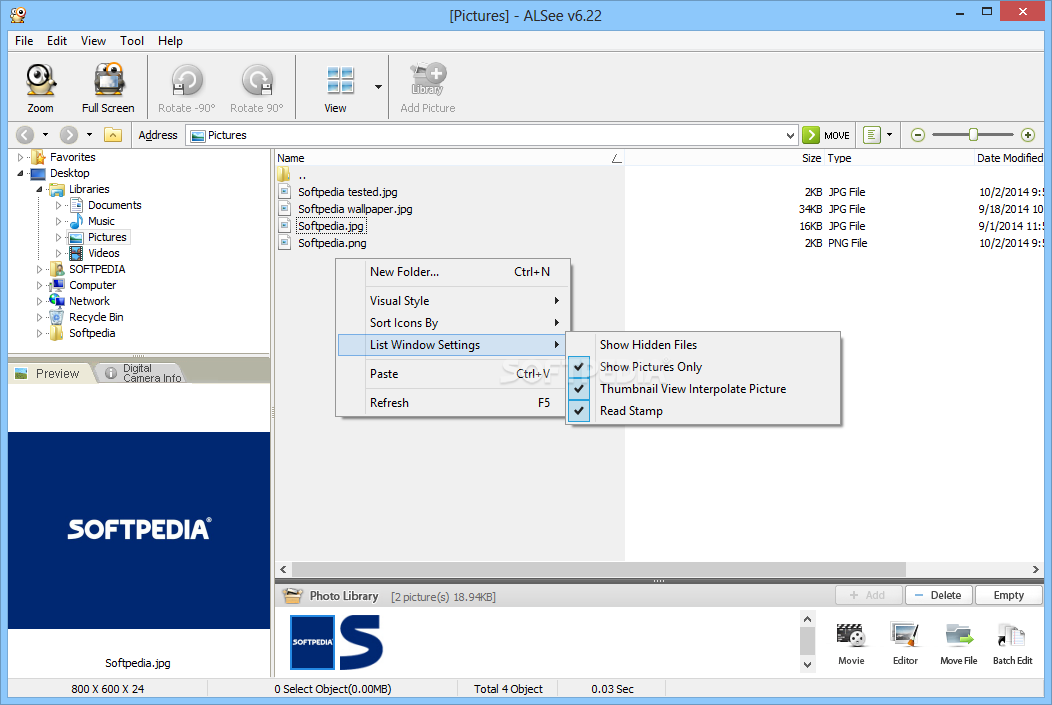Select the Softpedia thumbnail in Photo Library

point(312,642)
